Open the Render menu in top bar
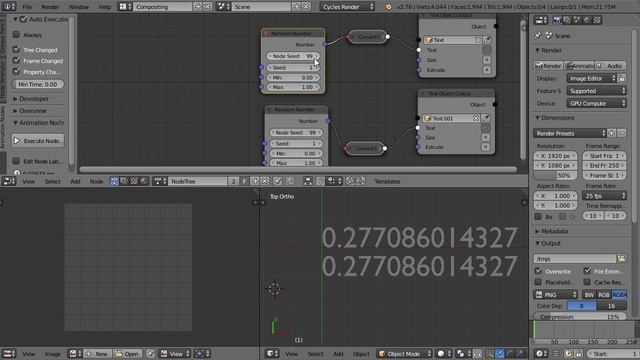 click(50, 7)
